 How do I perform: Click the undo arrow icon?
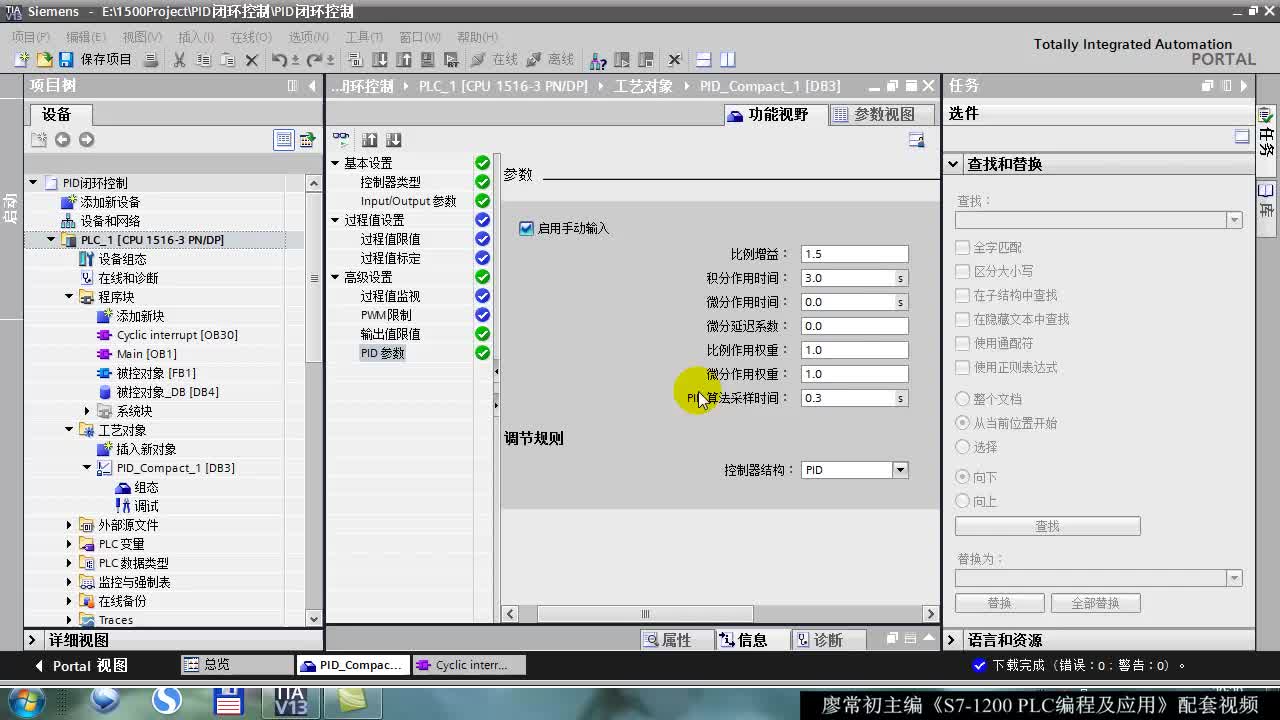(x=280, y=60)
